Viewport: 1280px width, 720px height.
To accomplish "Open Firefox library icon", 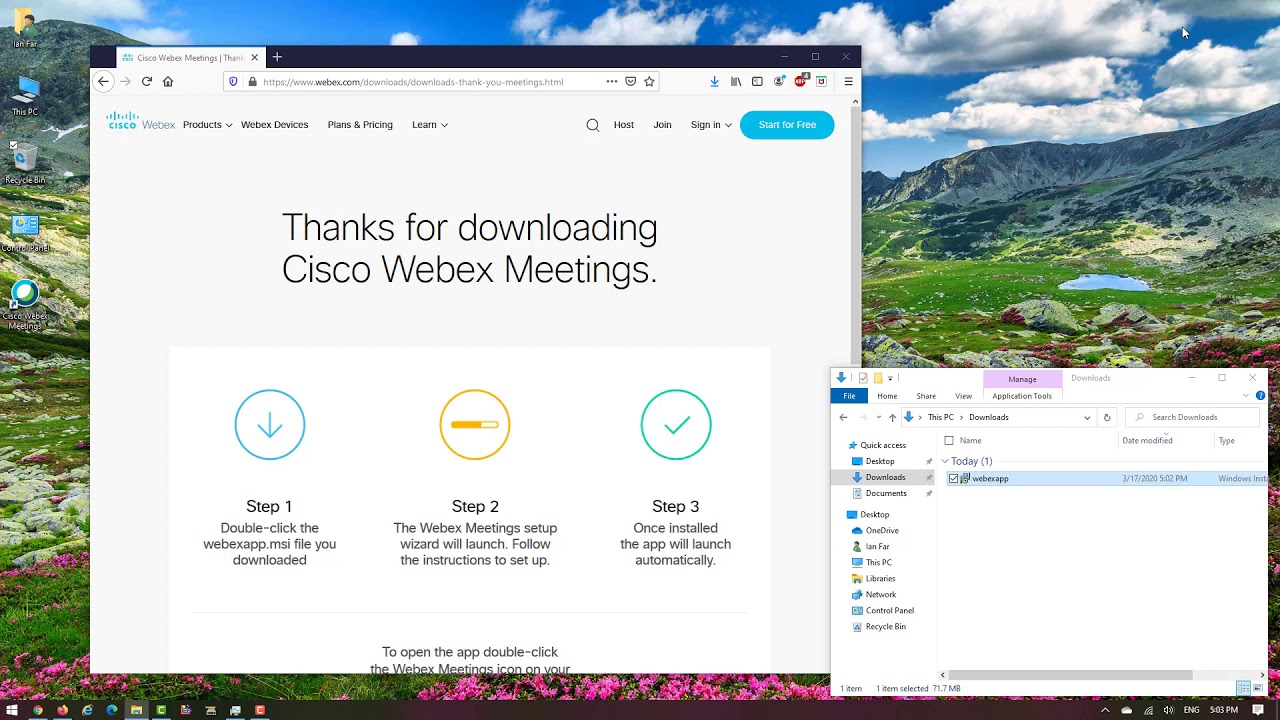I will [x=736, y=82].
